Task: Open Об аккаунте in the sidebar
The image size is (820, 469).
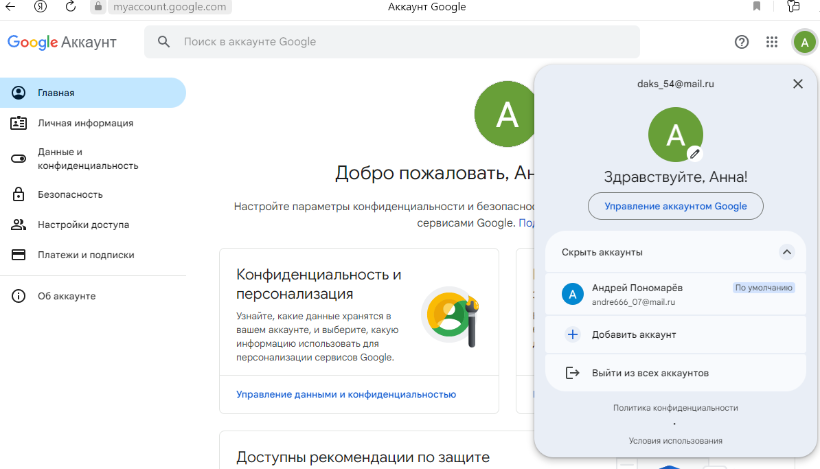Action: (x=93, y=296)
